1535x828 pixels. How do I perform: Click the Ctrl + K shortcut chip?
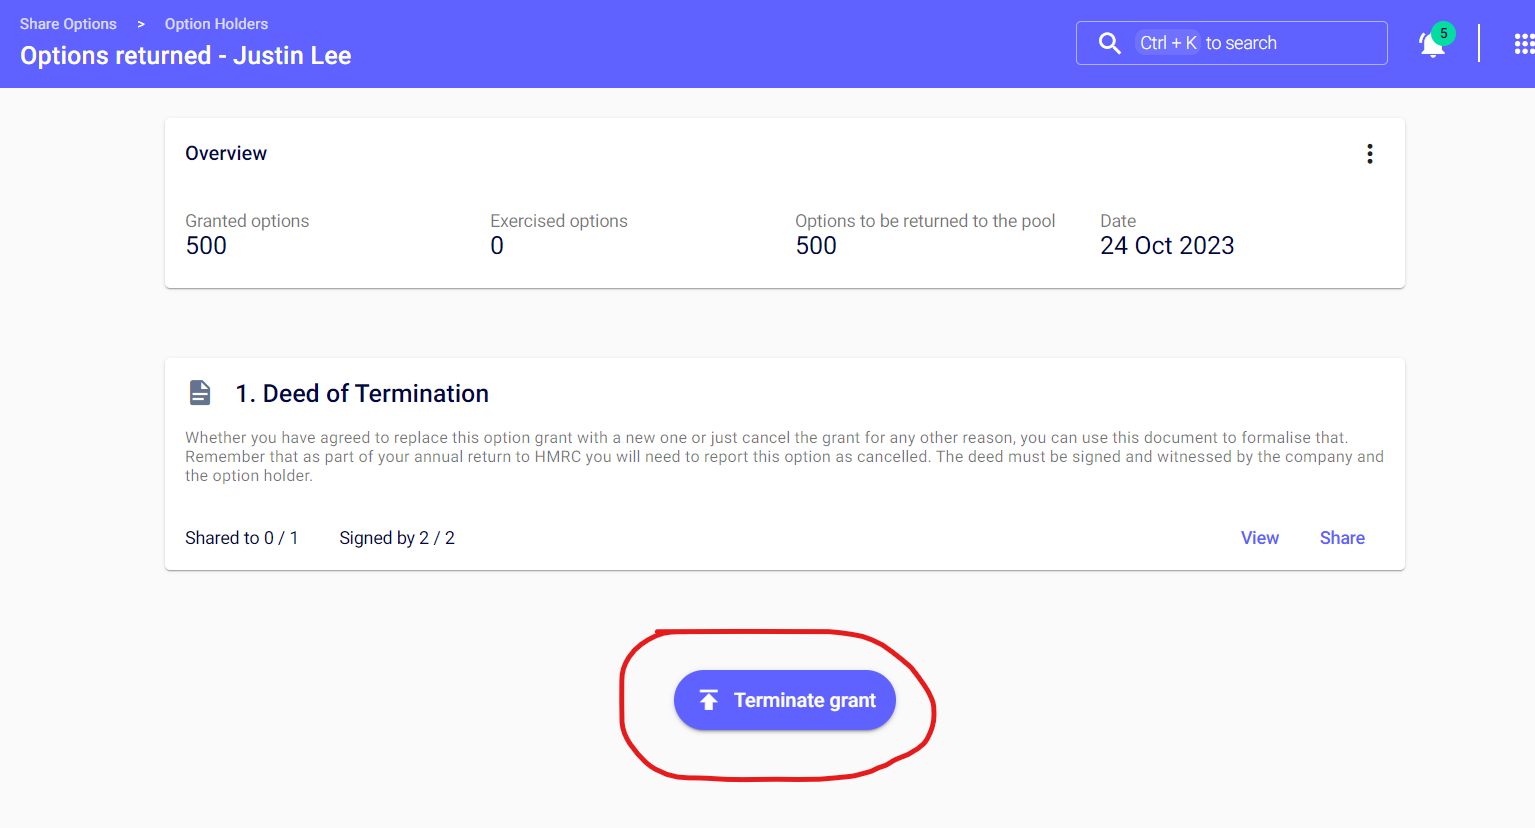[x=1168, y=43]
